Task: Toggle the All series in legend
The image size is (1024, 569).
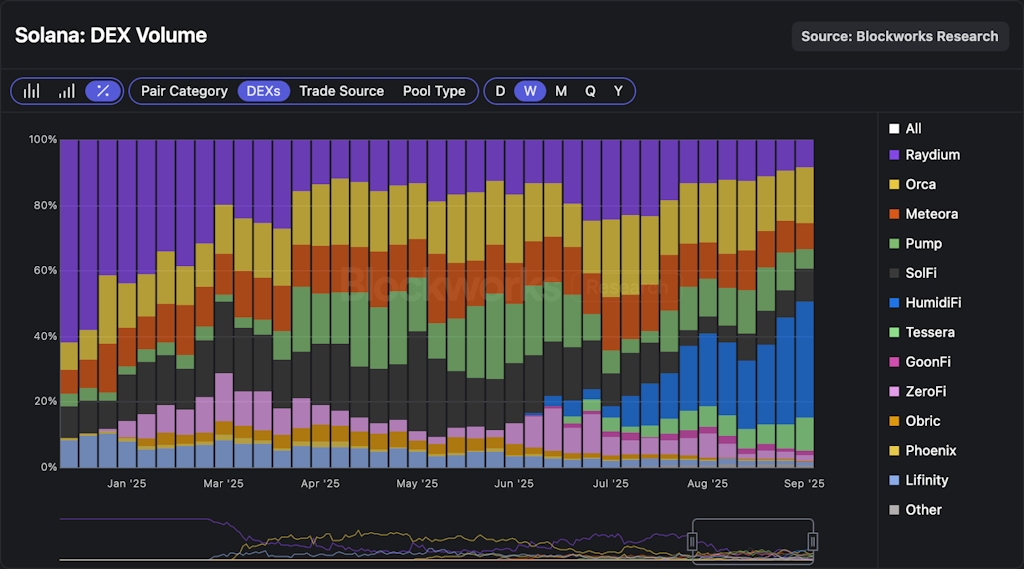Action: (x=913, y=129)
